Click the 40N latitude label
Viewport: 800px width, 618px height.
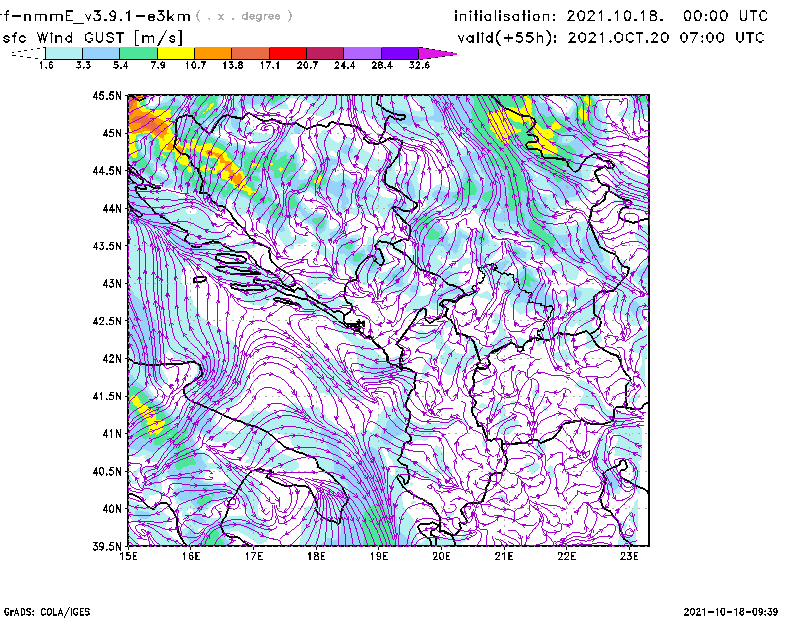(112, 509)
